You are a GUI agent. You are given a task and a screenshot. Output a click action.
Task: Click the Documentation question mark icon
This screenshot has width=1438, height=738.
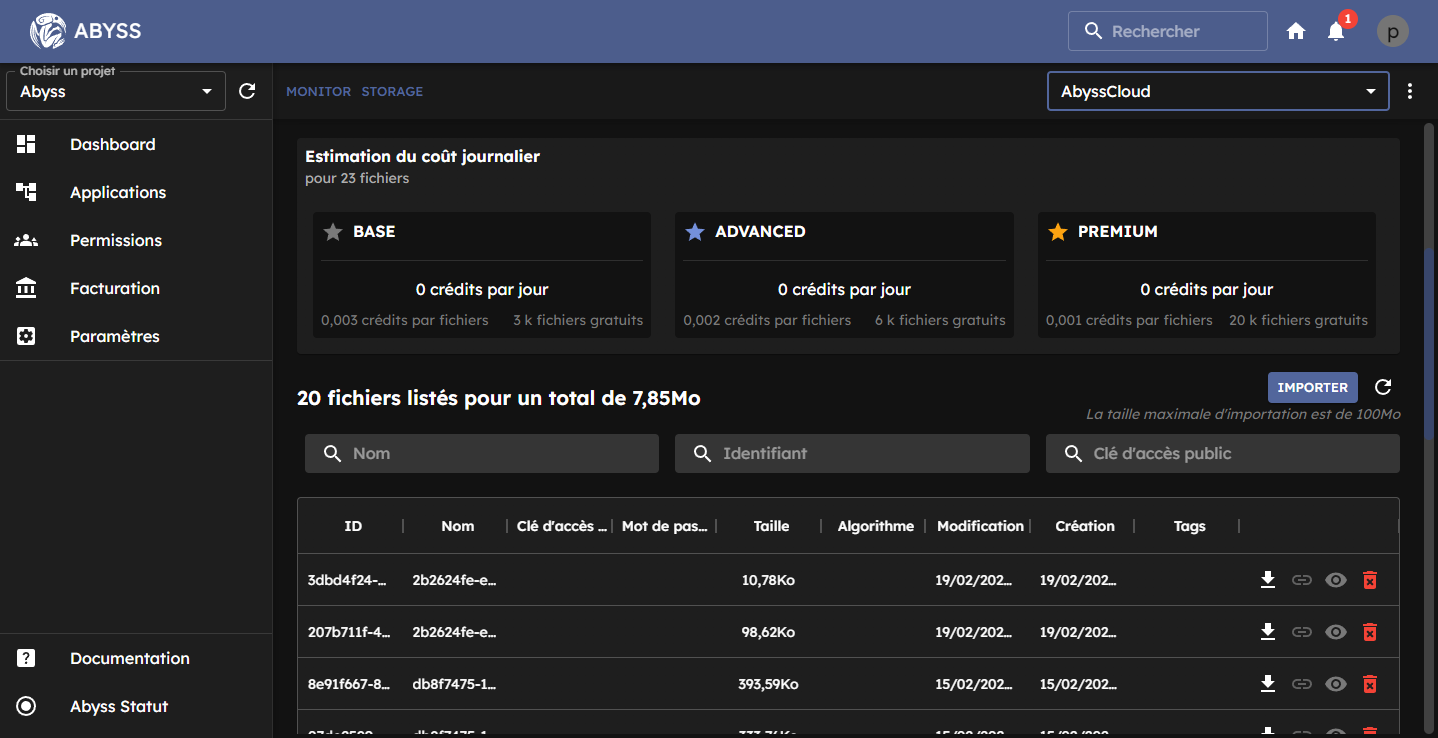(26, 658)
